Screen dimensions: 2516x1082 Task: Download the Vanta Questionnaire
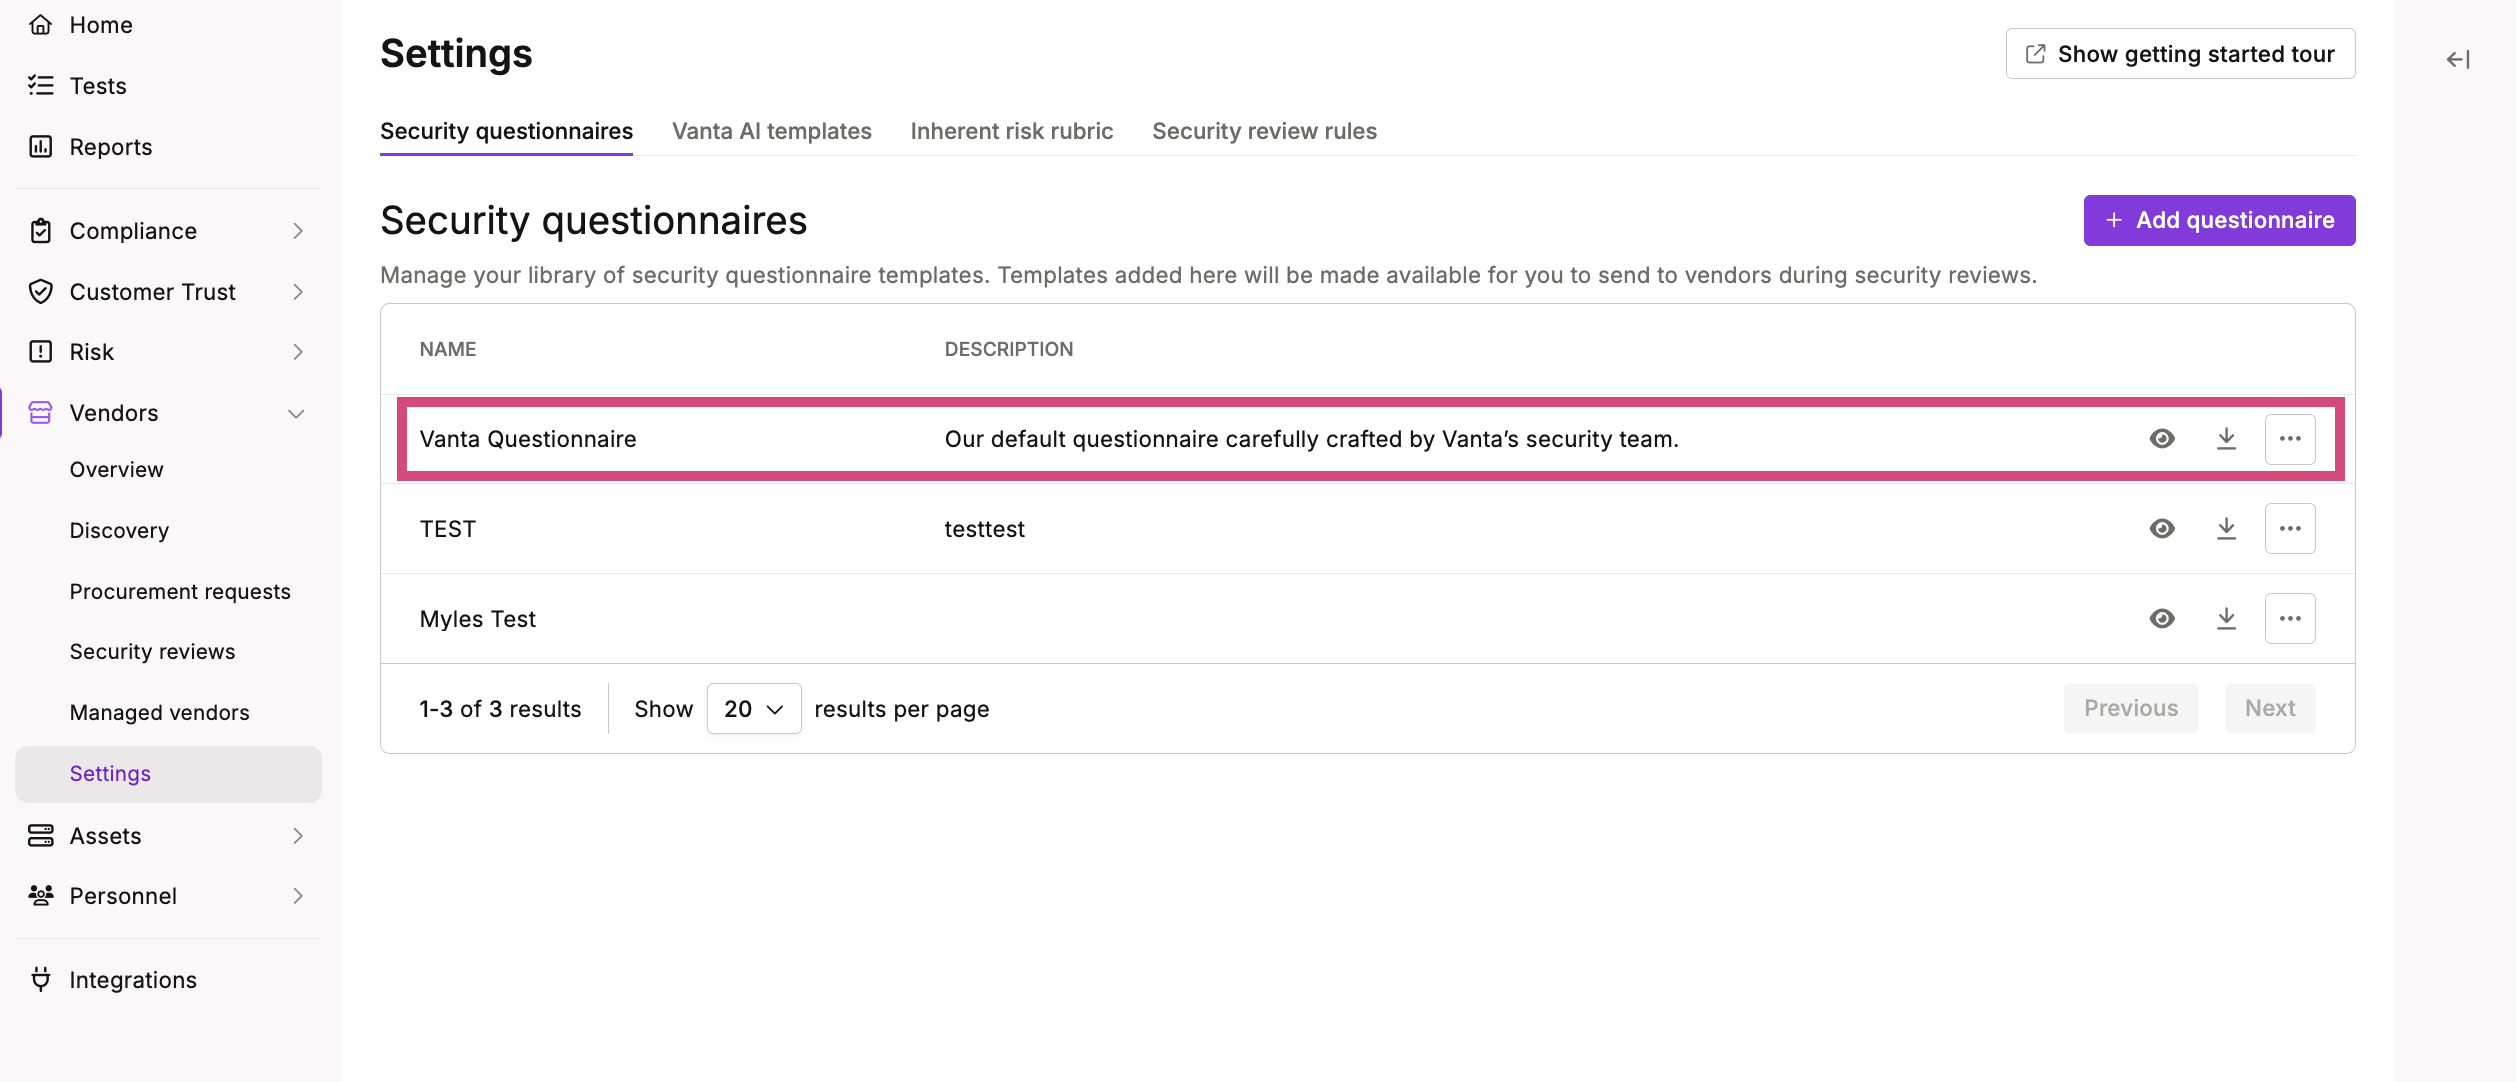(2226, 439)
